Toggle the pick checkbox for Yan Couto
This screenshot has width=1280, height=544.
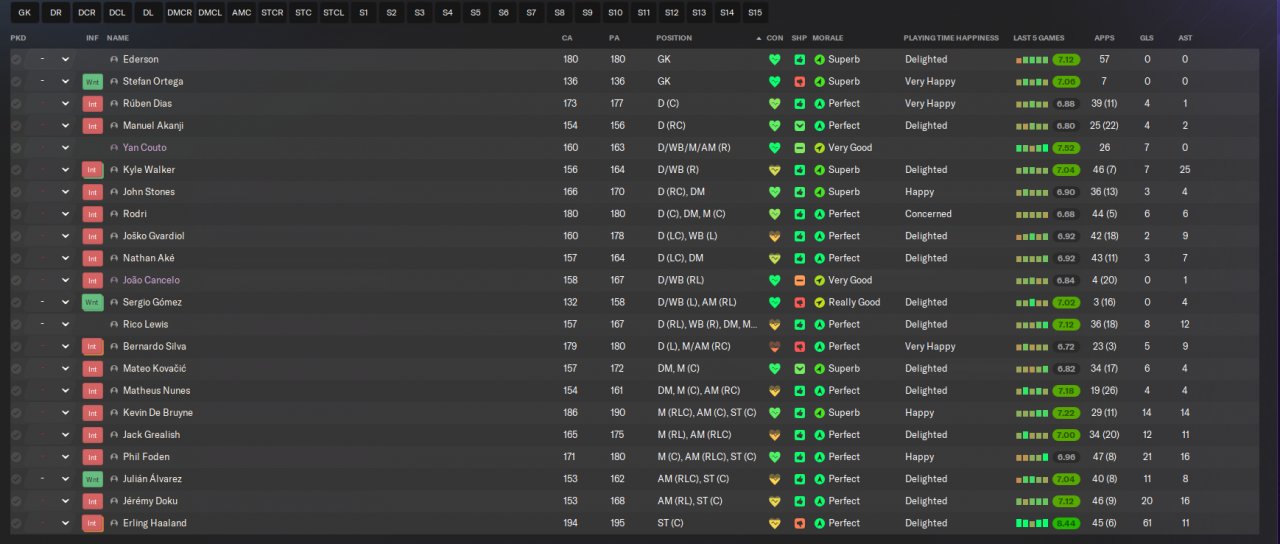click(x=16, y=147)
